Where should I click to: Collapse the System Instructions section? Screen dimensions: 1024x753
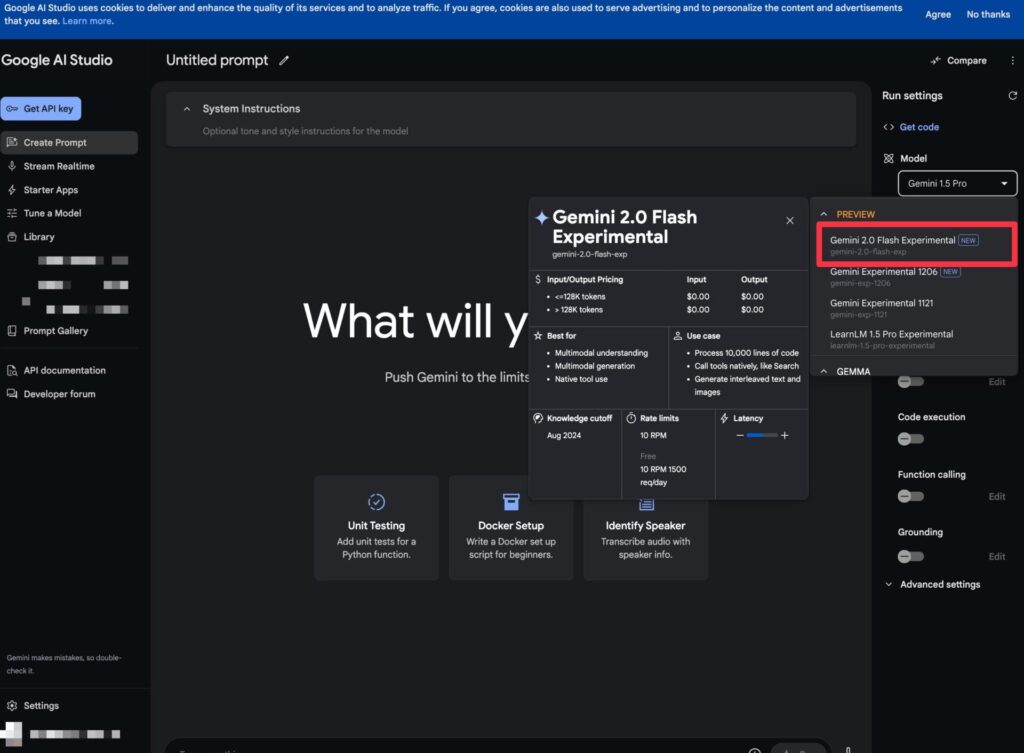[187, 109]
